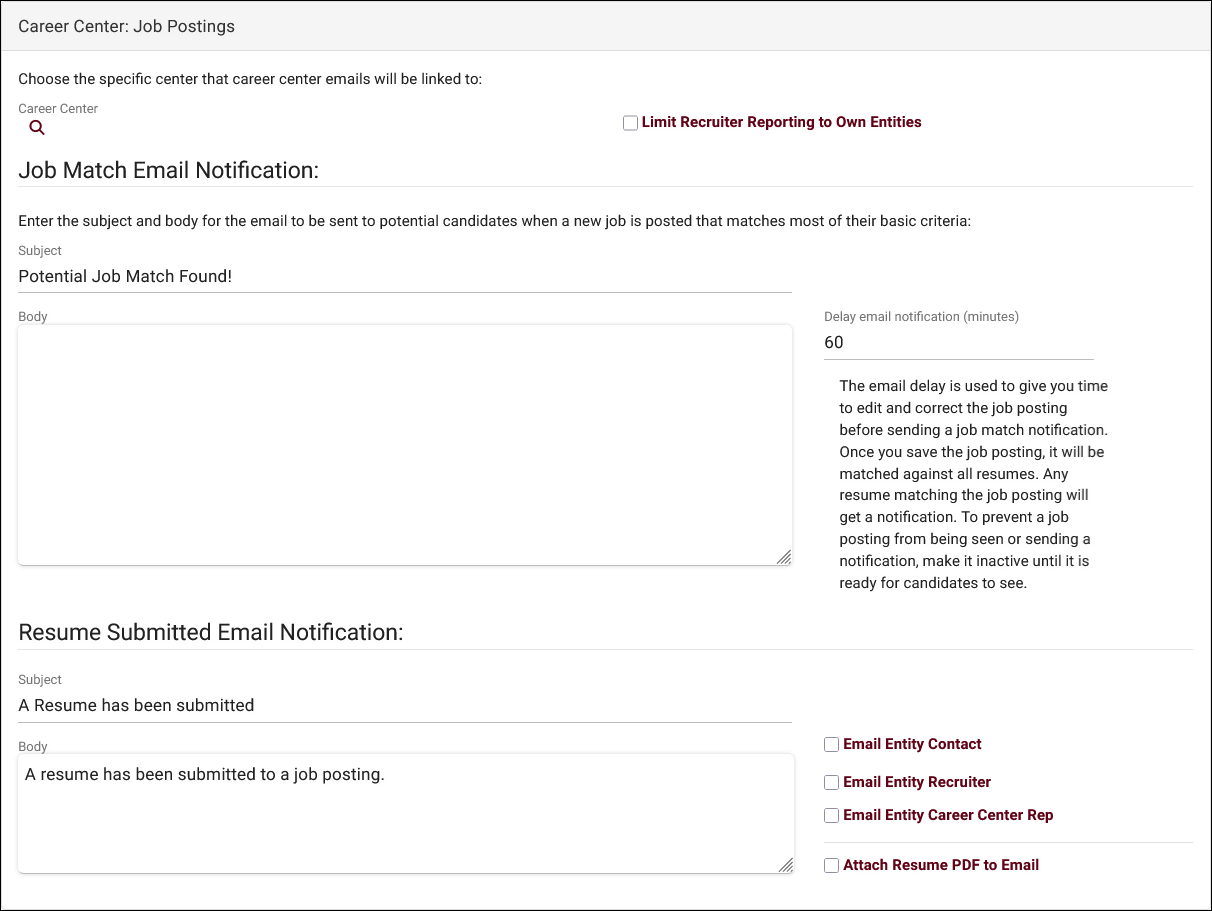The width and height of the screenshot is (1212, 911).
Task: Click the 'Delay email notification (minutes)' label
Action: coord(921,316)
